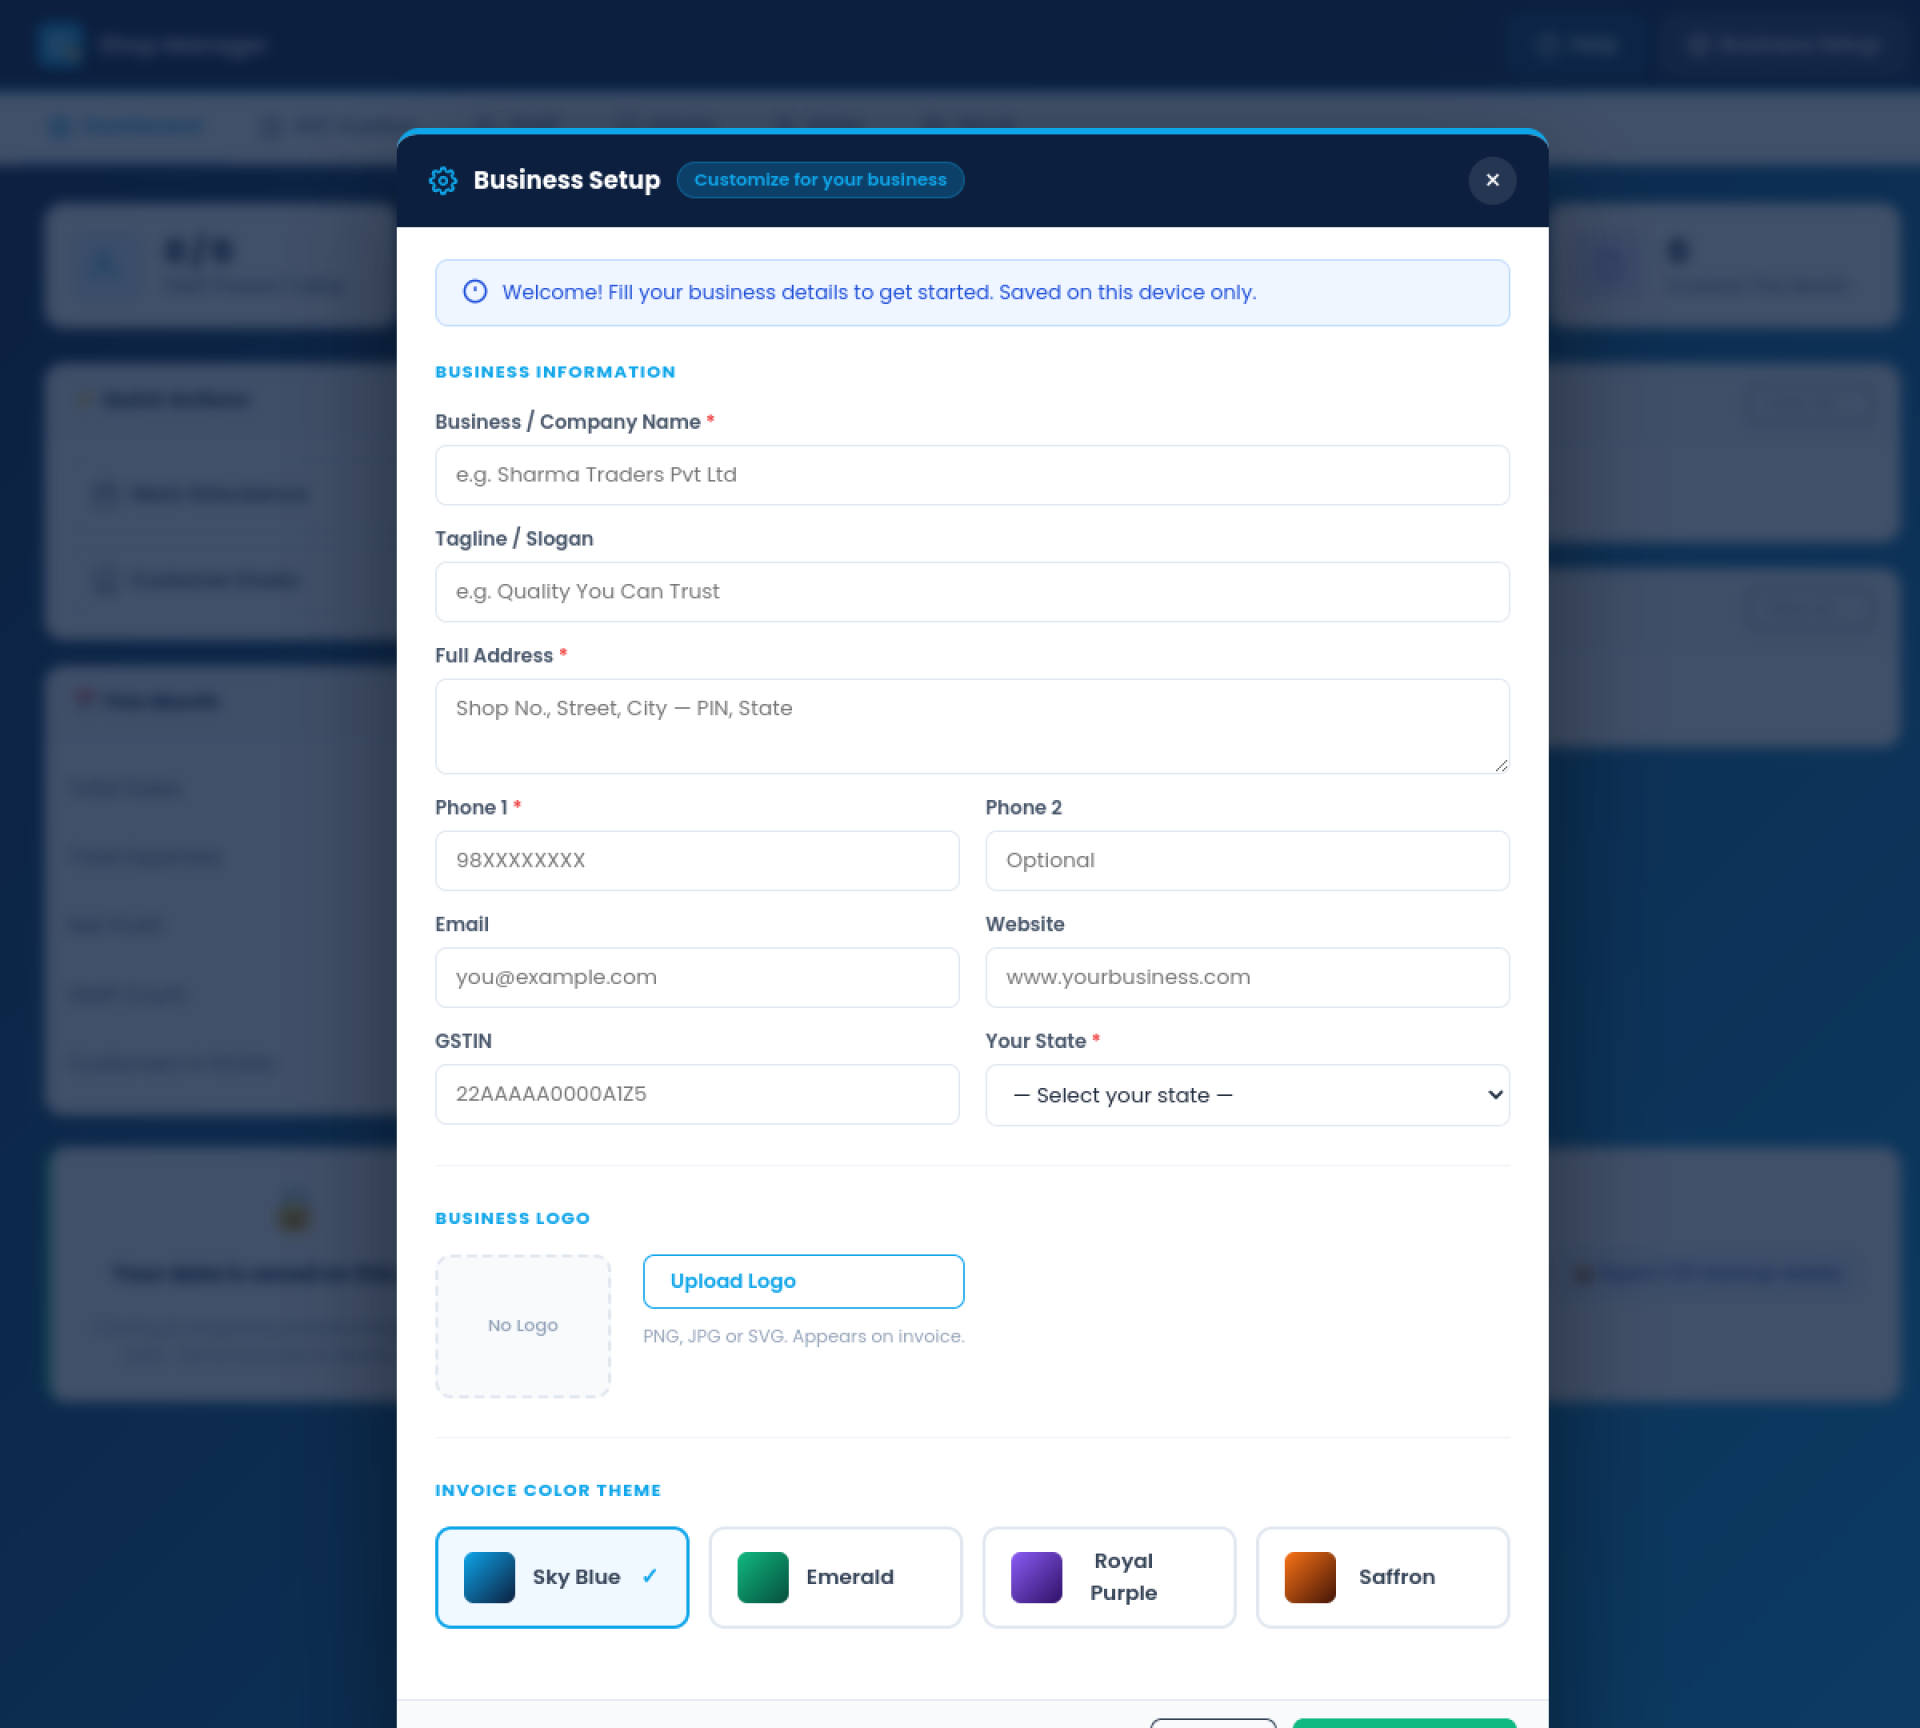Image resolution: width=1920 pixels, height=1728 pixels.
Task: Click the Address textarea resize handle
Action: (x=1501, y=765)
